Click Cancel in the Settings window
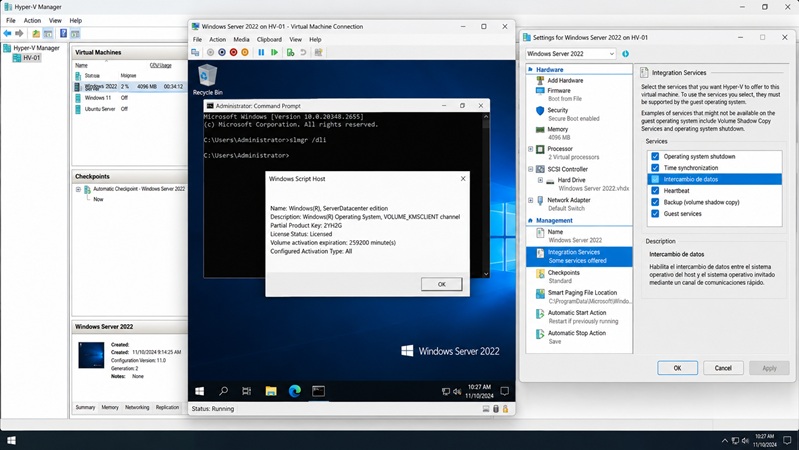Screen dimensions: 799x450 pos(723,368)
